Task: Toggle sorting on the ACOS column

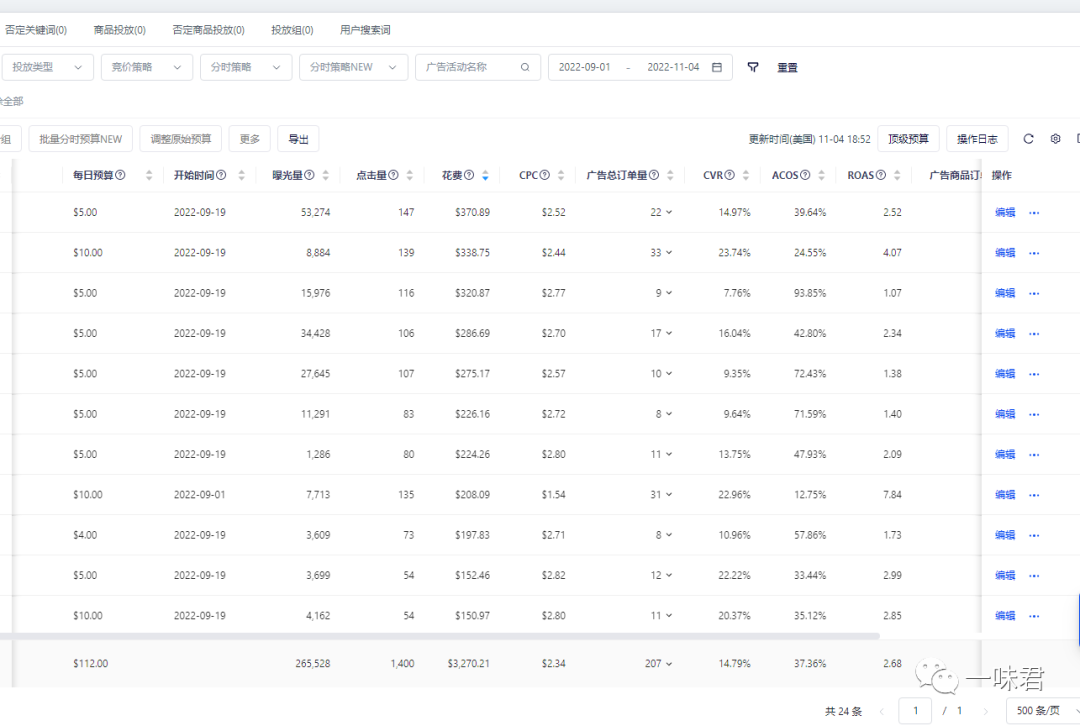Action: (x=821, y=175)
